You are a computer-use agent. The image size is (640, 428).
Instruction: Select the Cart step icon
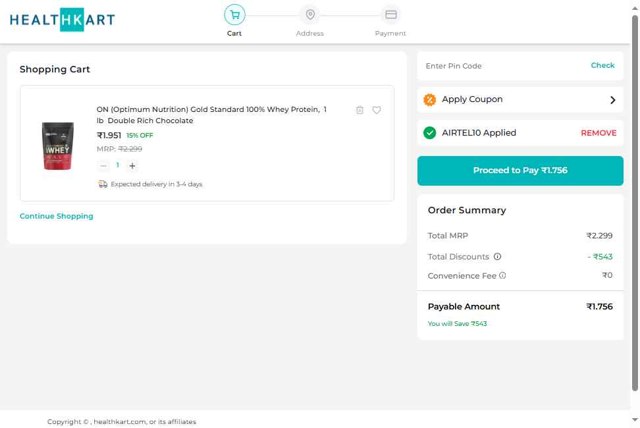tap(235, 15)
